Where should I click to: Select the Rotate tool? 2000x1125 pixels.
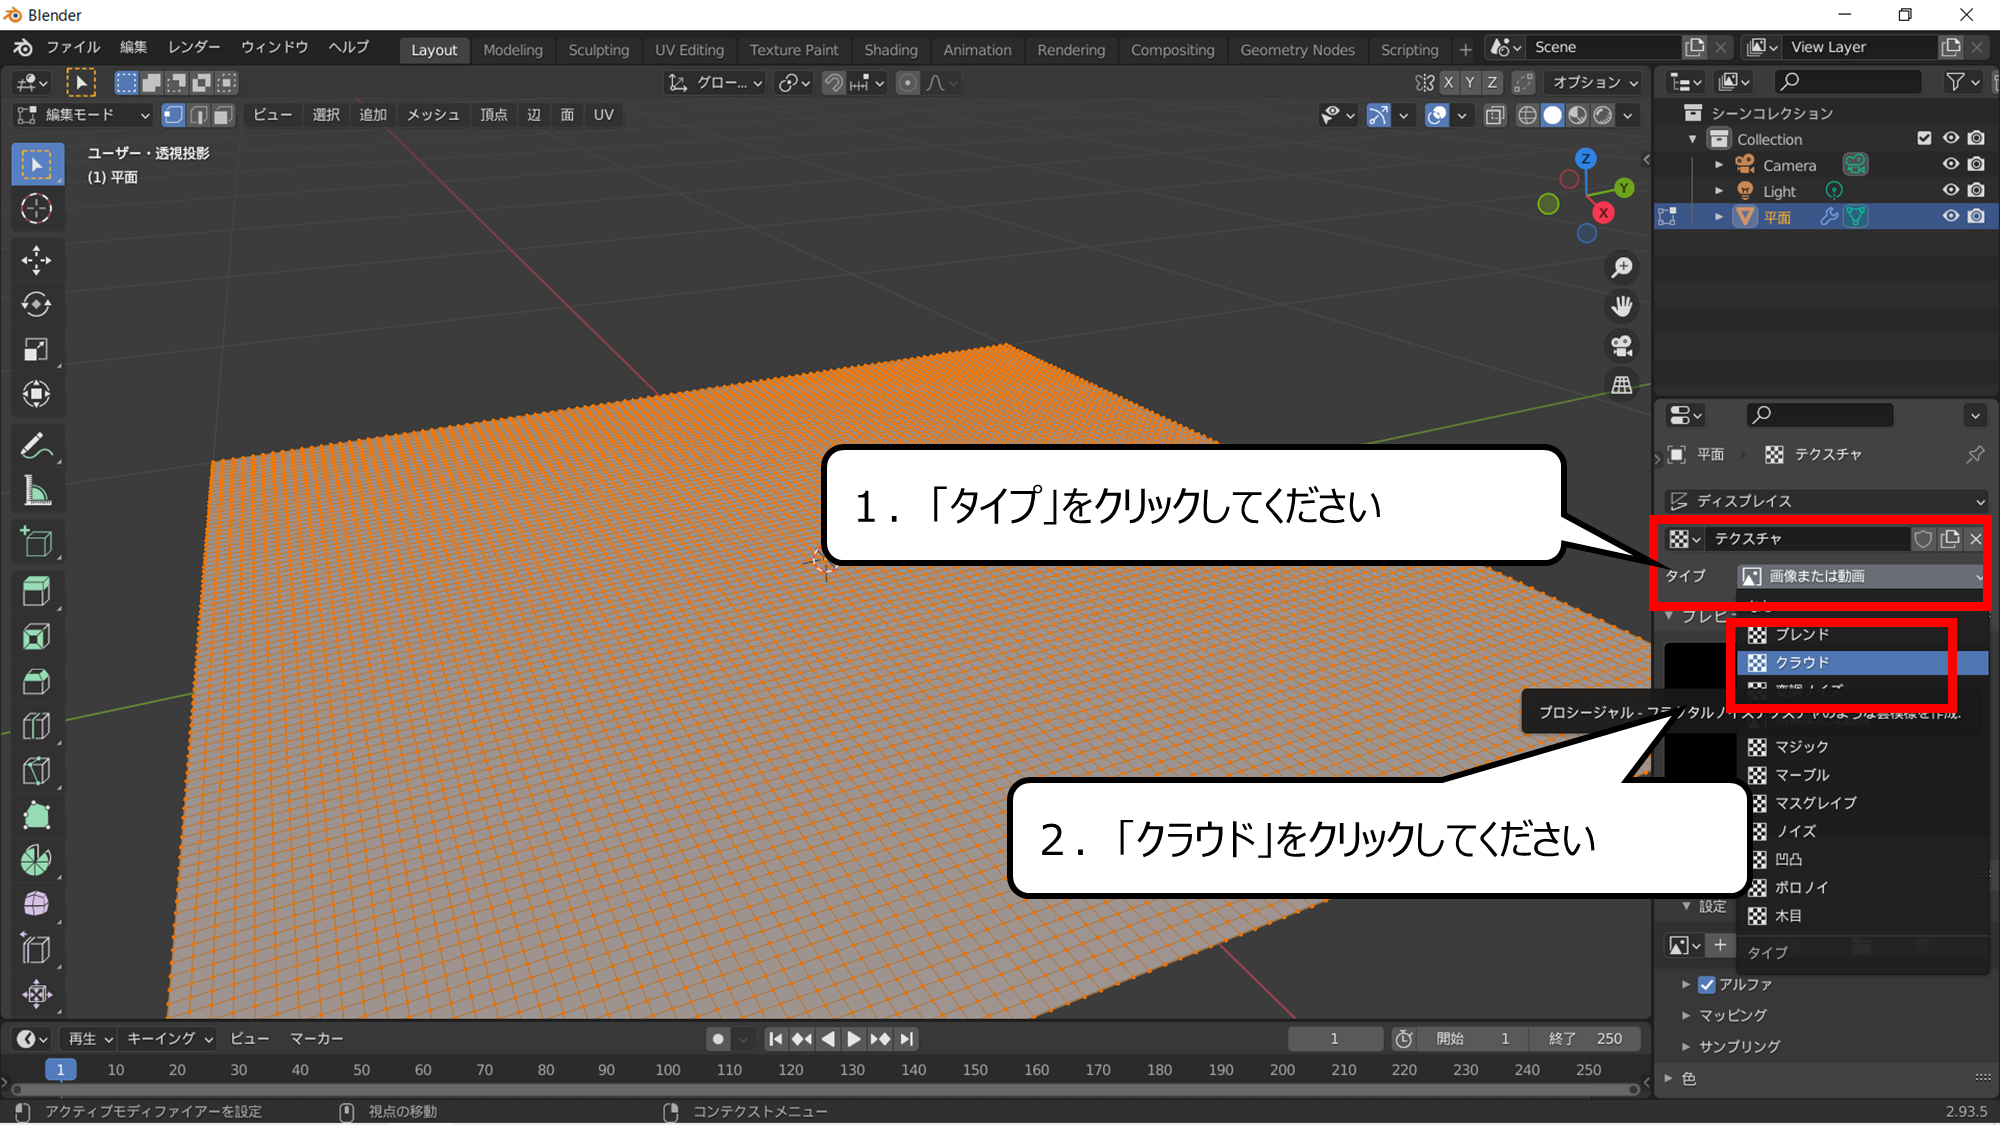click(37, 305)
